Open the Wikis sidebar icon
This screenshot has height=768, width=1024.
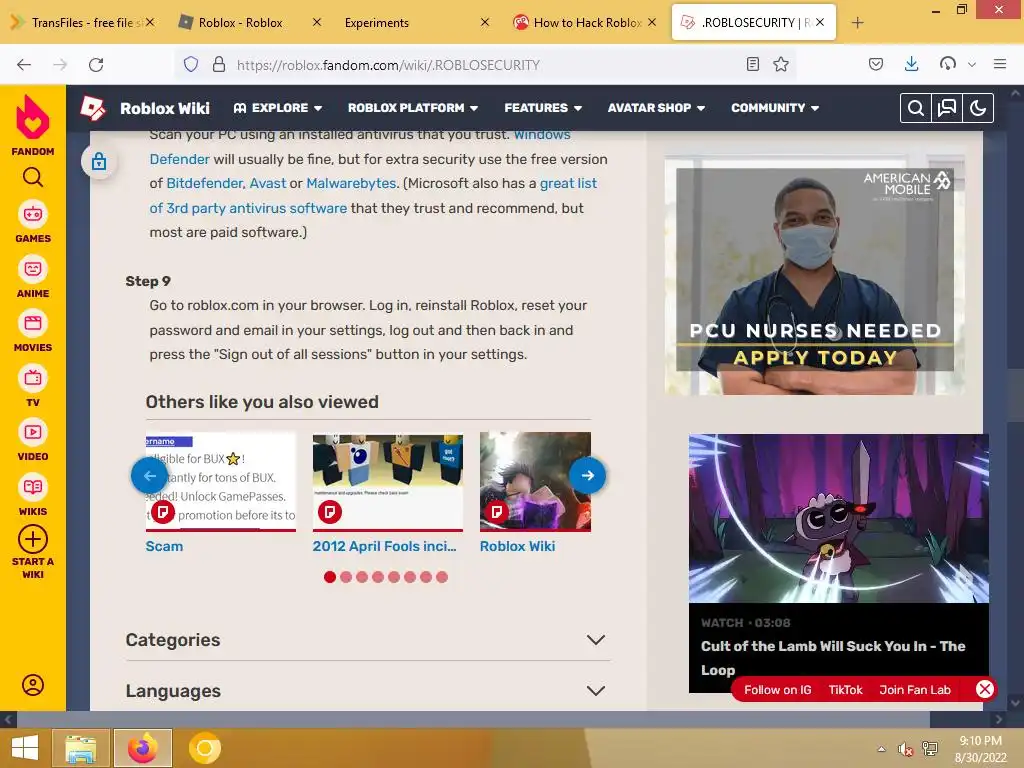(x=33, y=487)
